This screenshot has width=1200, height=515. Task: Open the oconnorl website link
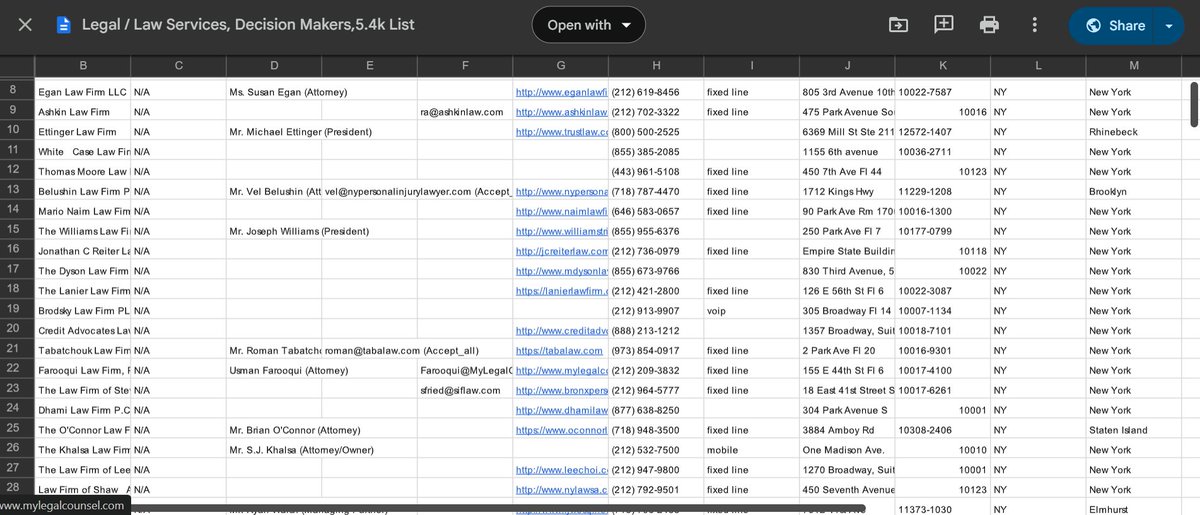(x=561, y=430)
